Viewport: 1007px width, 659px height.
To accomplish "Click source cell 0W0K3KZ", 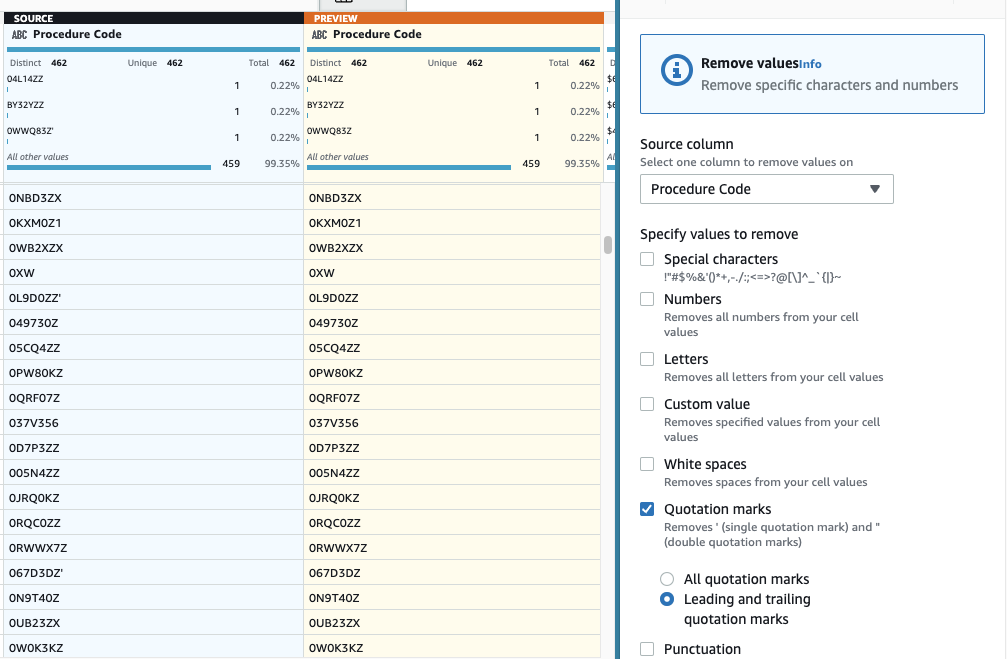I will 153,649.
